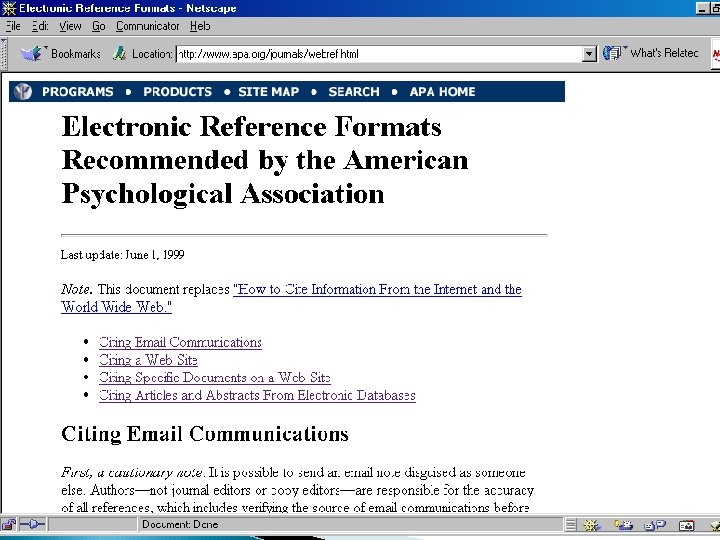This screenshot has height=540, width=720.
Task: Open the "How to Cite Information From the Internet" link
Action: click(x=291, y=298)
